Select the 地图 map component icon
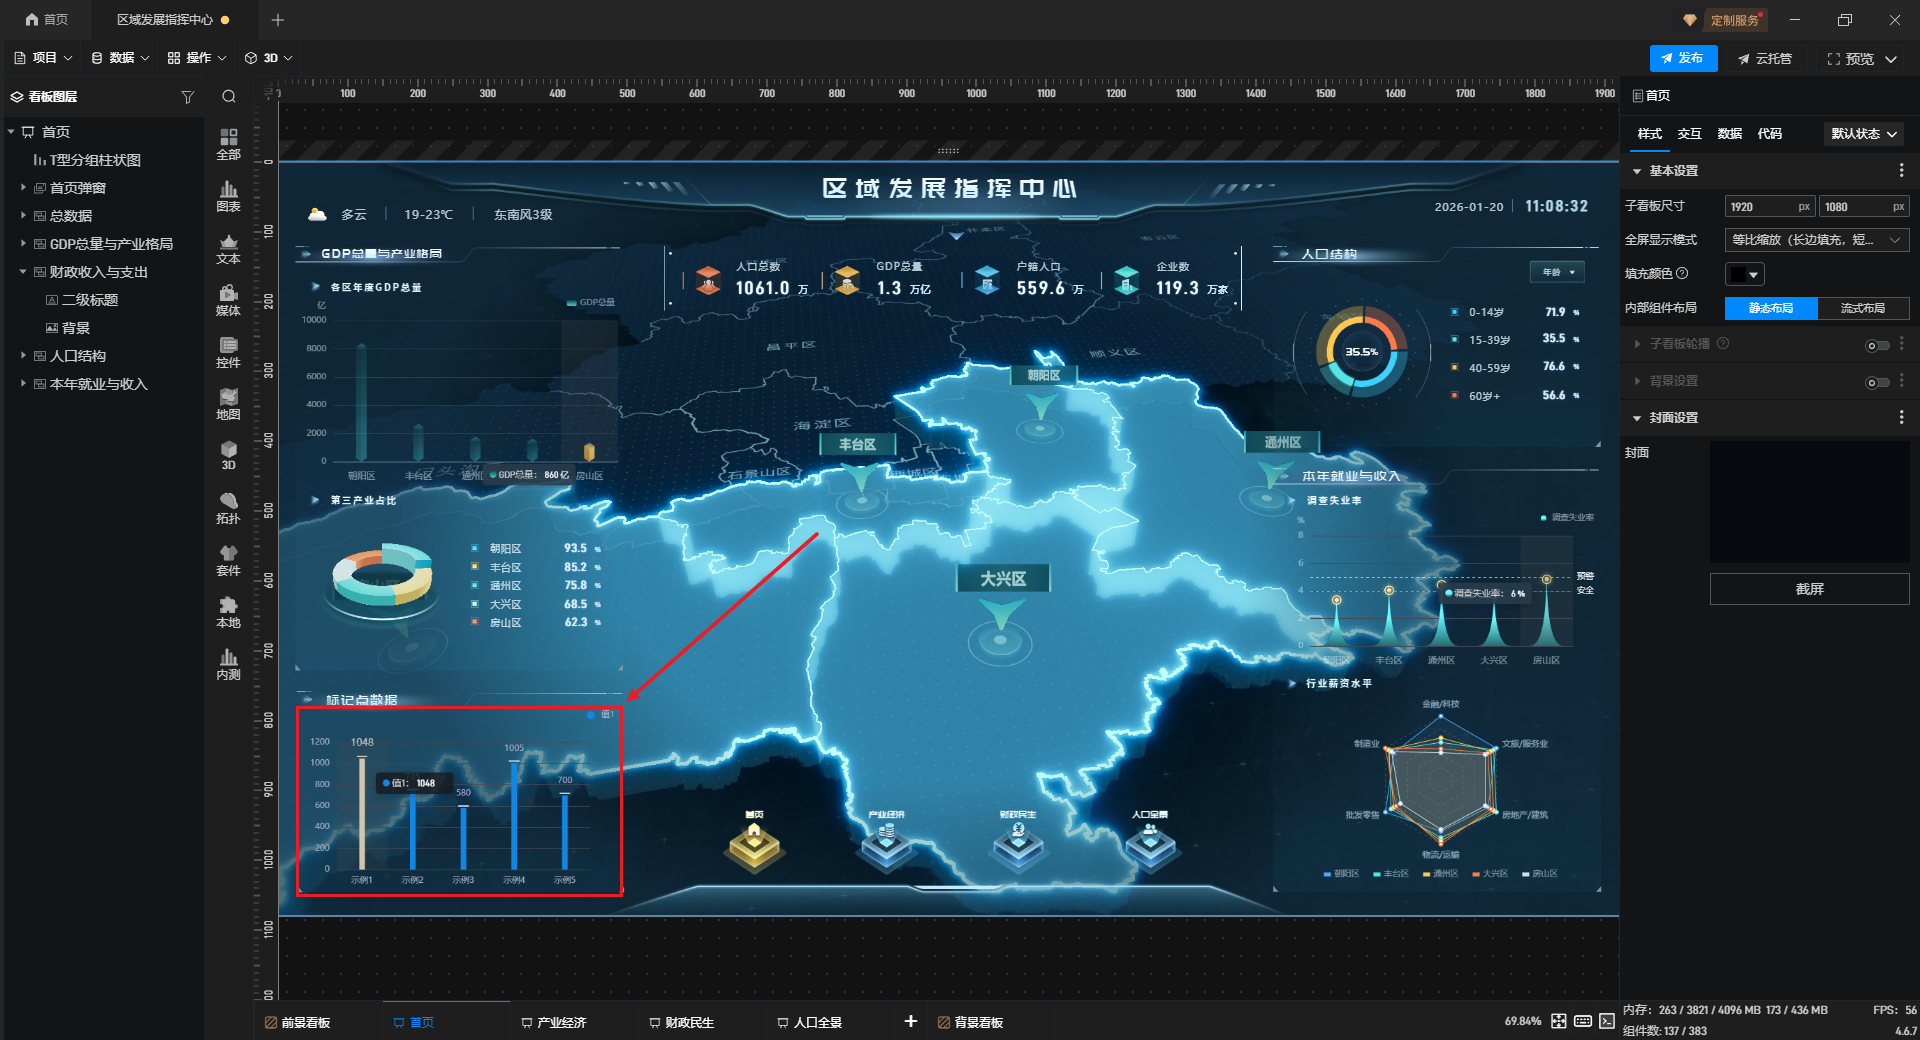 (x=228, y=403)
